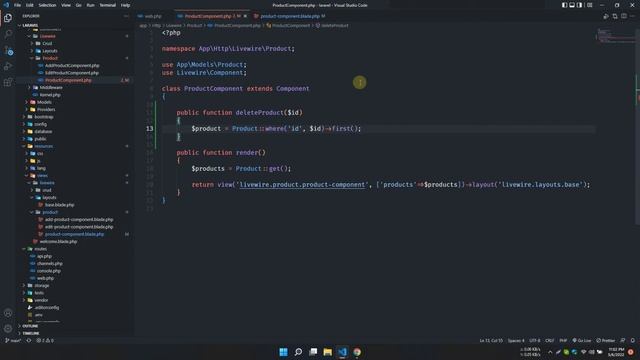Click the synchronize changes icon in status bar
Image resolution: width=640 pixels, height=360 pixels.
tap(29, 340)
